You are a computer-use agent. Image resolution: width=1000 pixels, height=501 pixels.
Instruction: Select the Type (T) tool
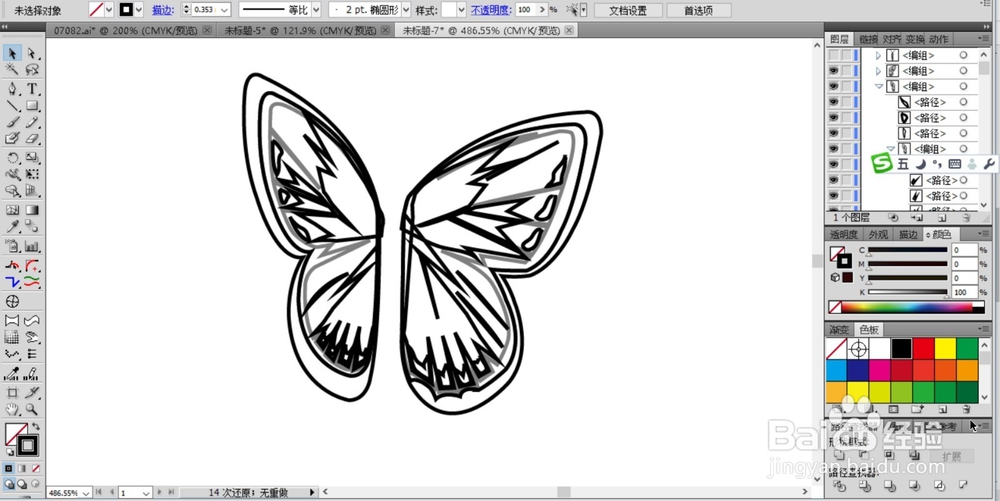click(32, 89)
